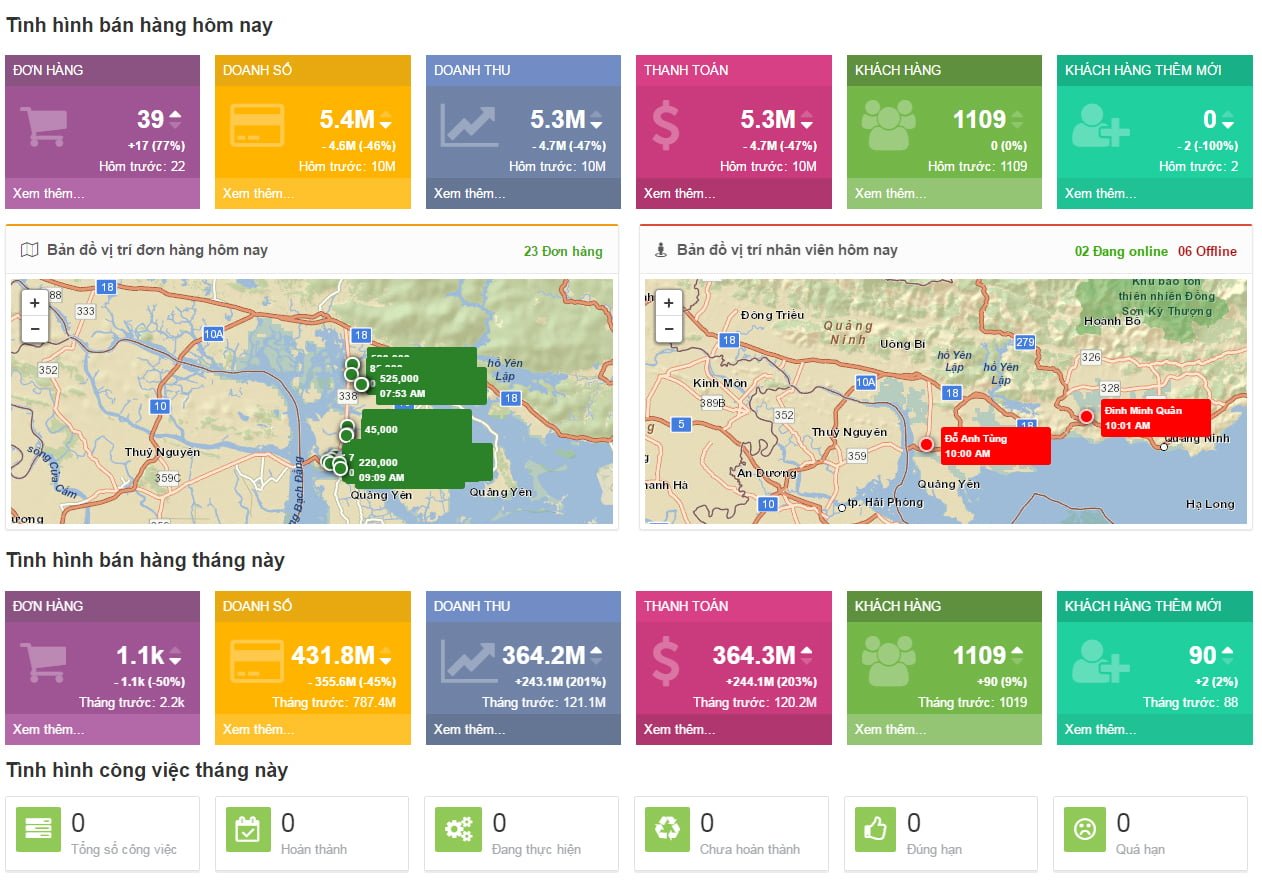Open Xem thêm in today's THANH TOÁN card
The width and height of the screenshot is (1262, 886).
pyautogui.click(x=680, y=193)
